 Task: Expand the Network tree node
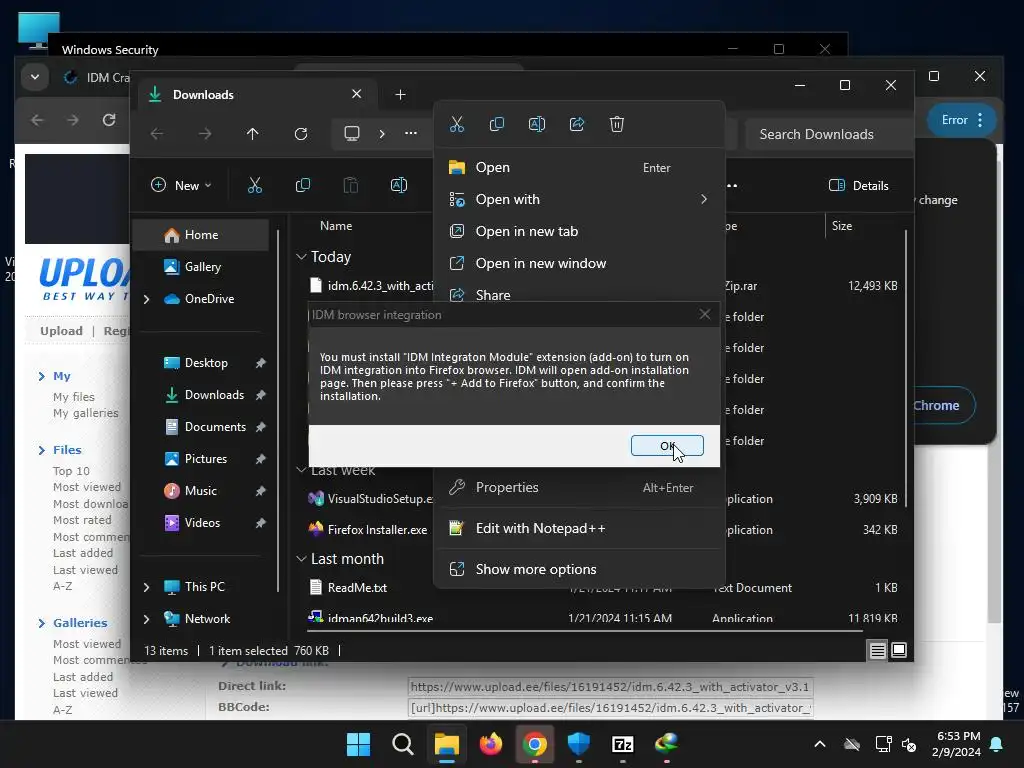(x=146, y=619)
